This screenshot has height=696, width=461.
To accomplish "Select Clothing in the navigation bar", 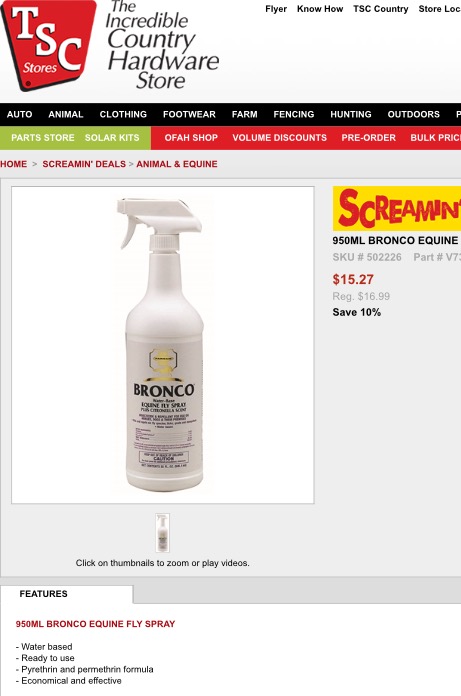I will tap(123, 115).
